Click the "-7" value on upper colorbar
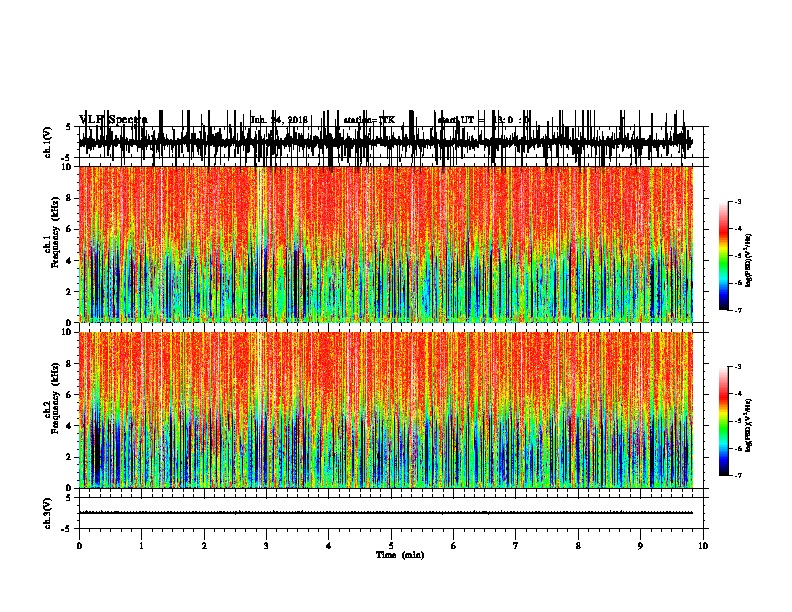 (x=737, y=310)
